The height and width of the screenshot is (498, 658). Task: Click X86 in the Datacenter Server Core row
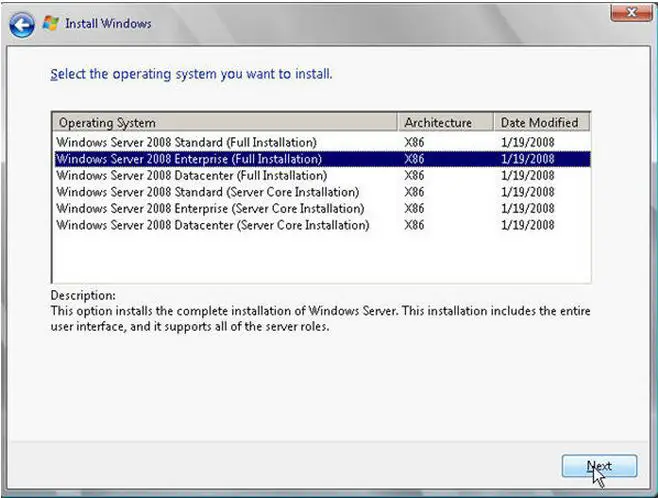[x=414, y=225]
